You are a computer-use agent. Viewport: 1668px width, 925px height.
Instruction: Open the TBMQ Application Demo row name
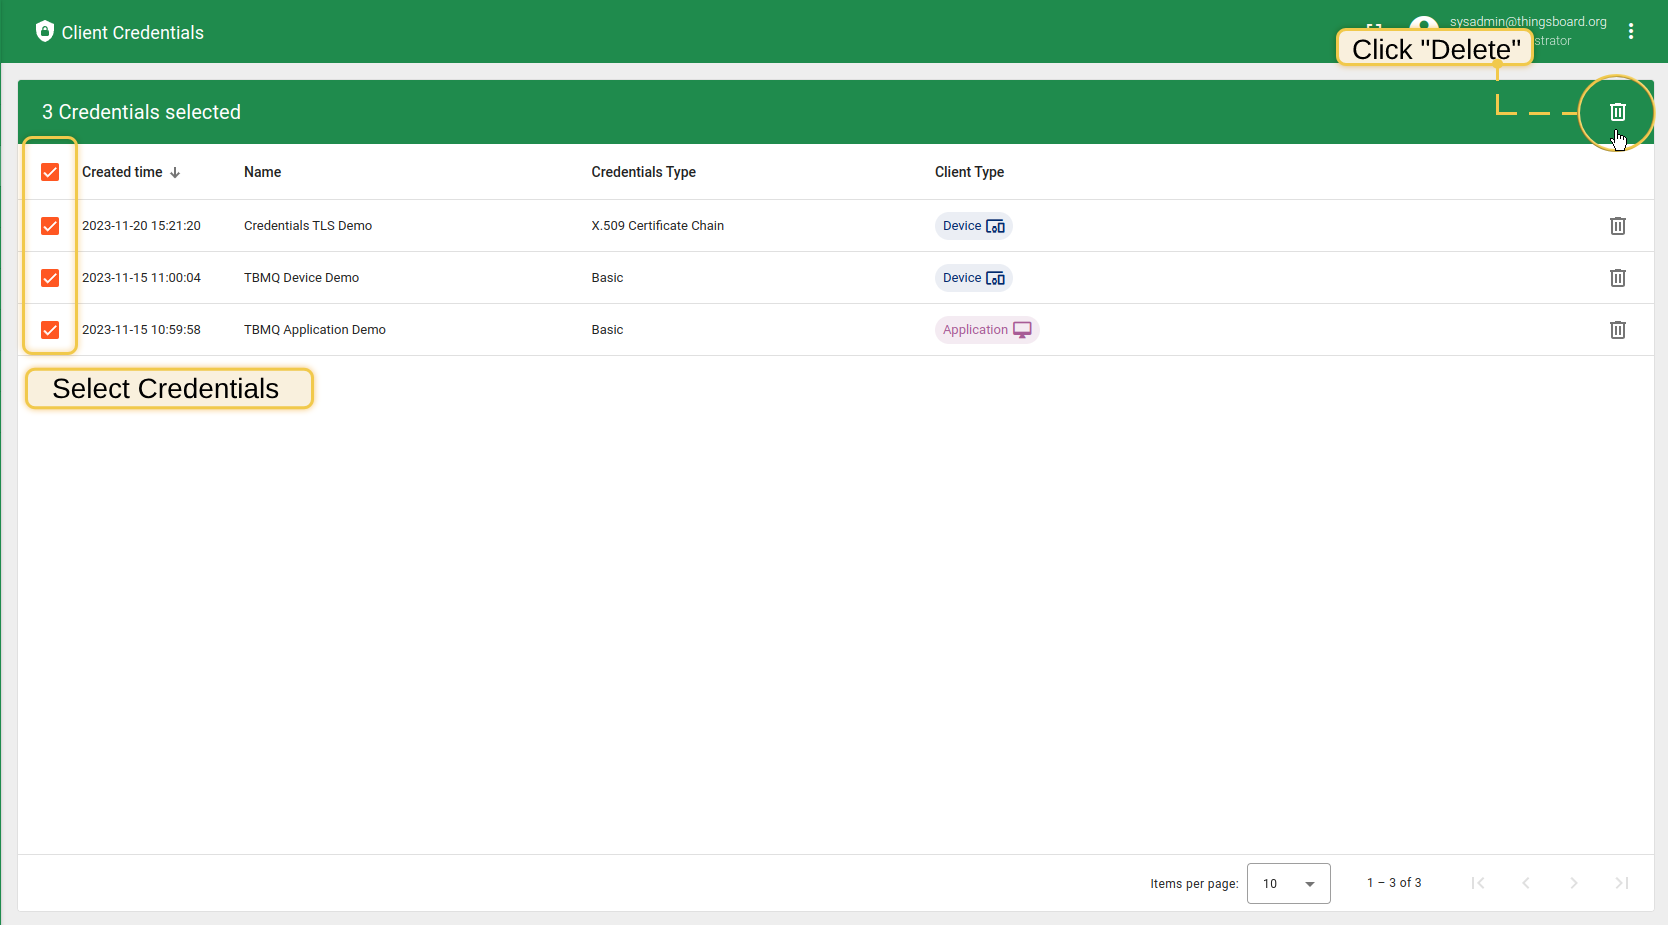[x=314, y=330]
